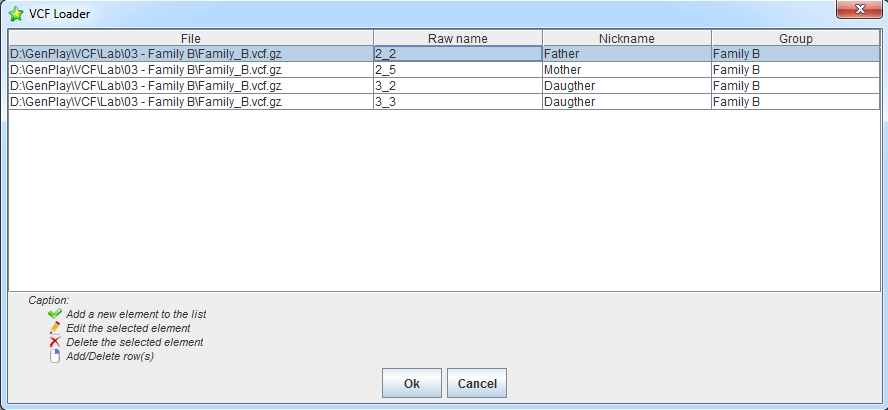Open the raw name cell showing 2_5

click(x=457, y=70)
